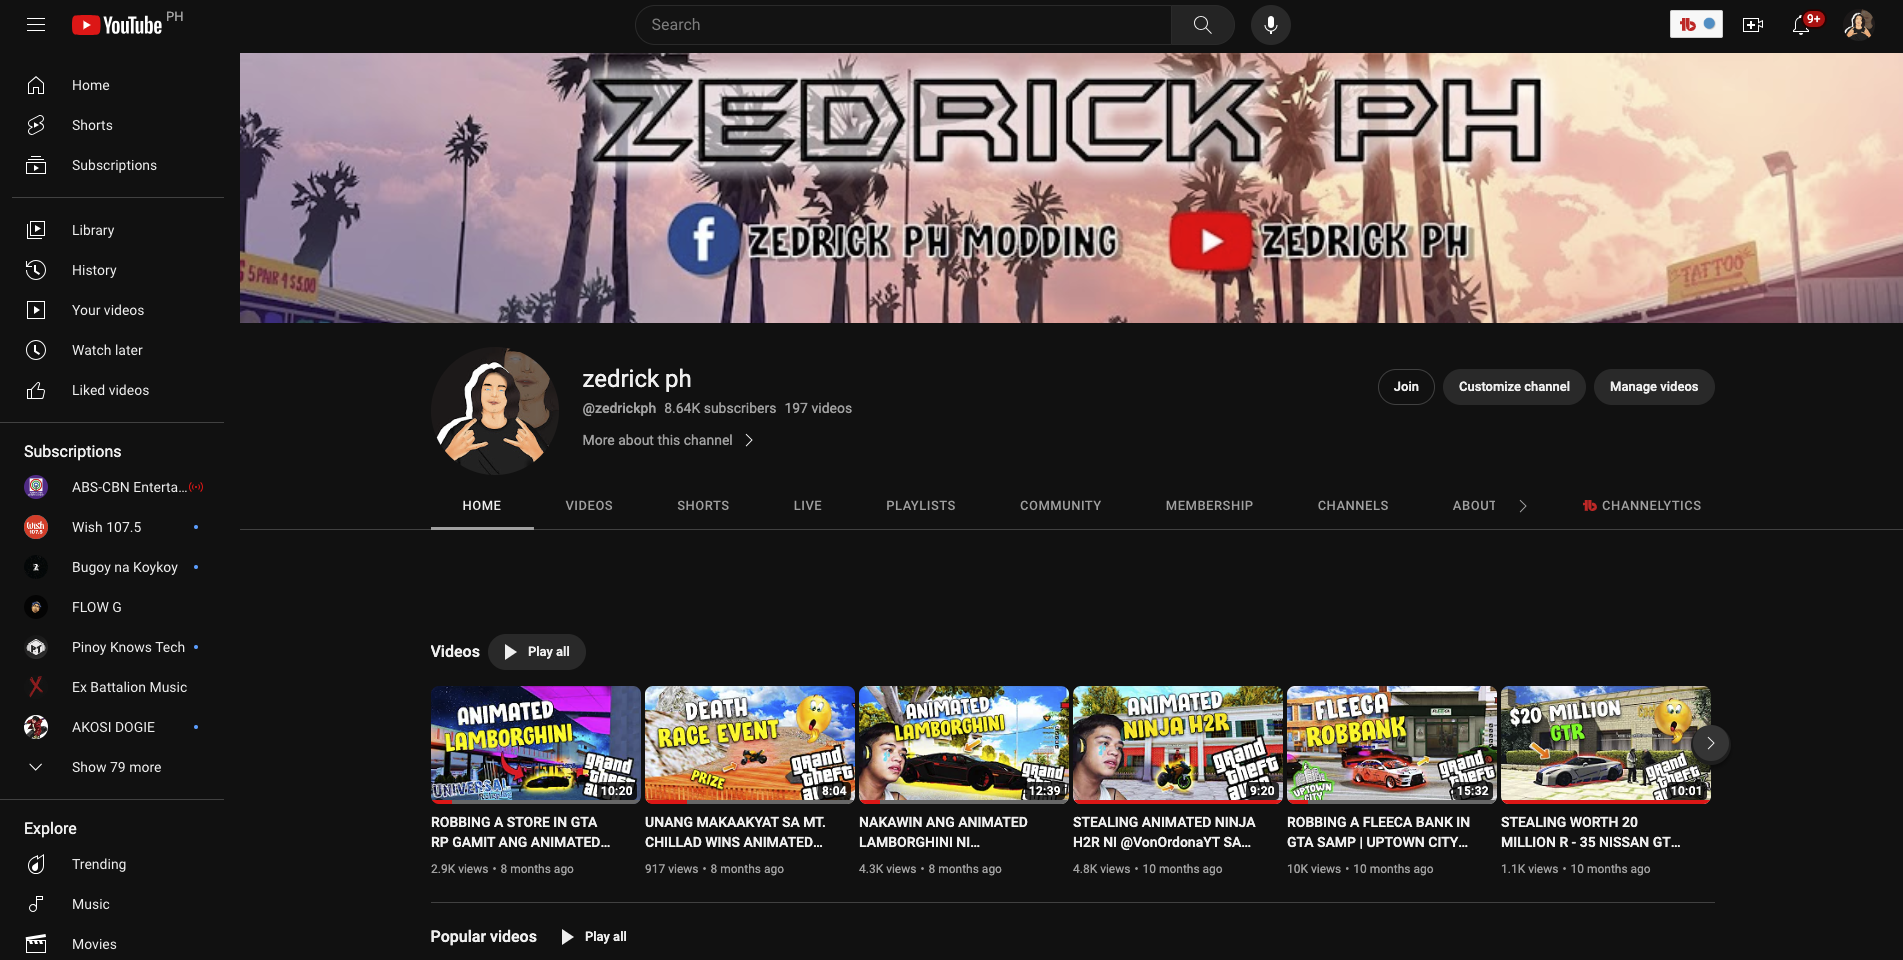Open the account avatar menu
The height and width of the screenshot is (960, 1903).
1859,25
